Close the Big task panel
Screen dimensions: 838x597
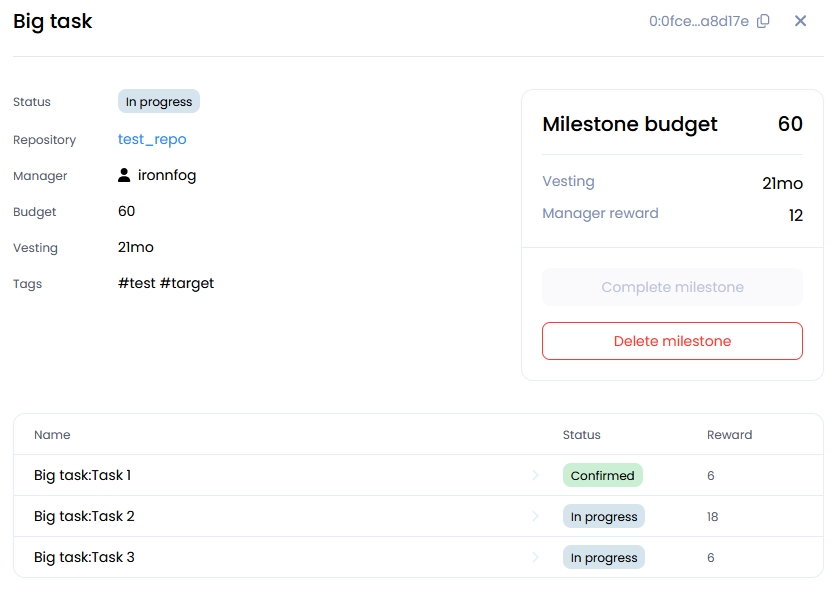(x=800, y=21)
